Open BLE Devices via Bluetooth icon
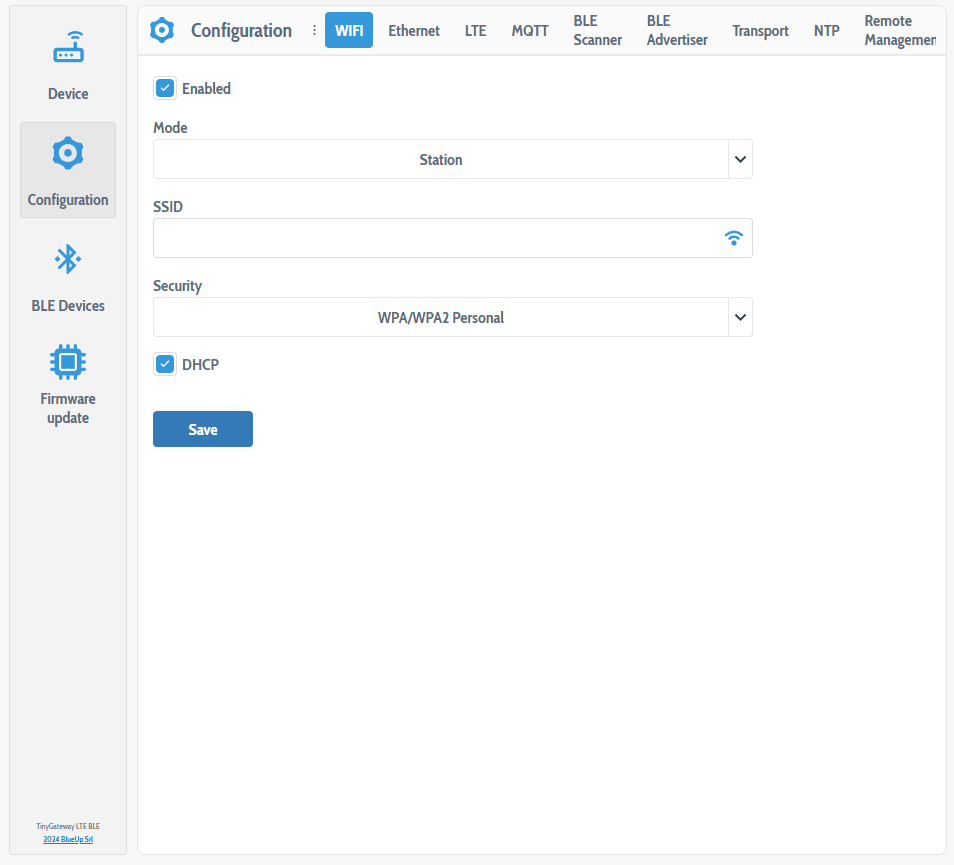954x865 pixels. 67,259
